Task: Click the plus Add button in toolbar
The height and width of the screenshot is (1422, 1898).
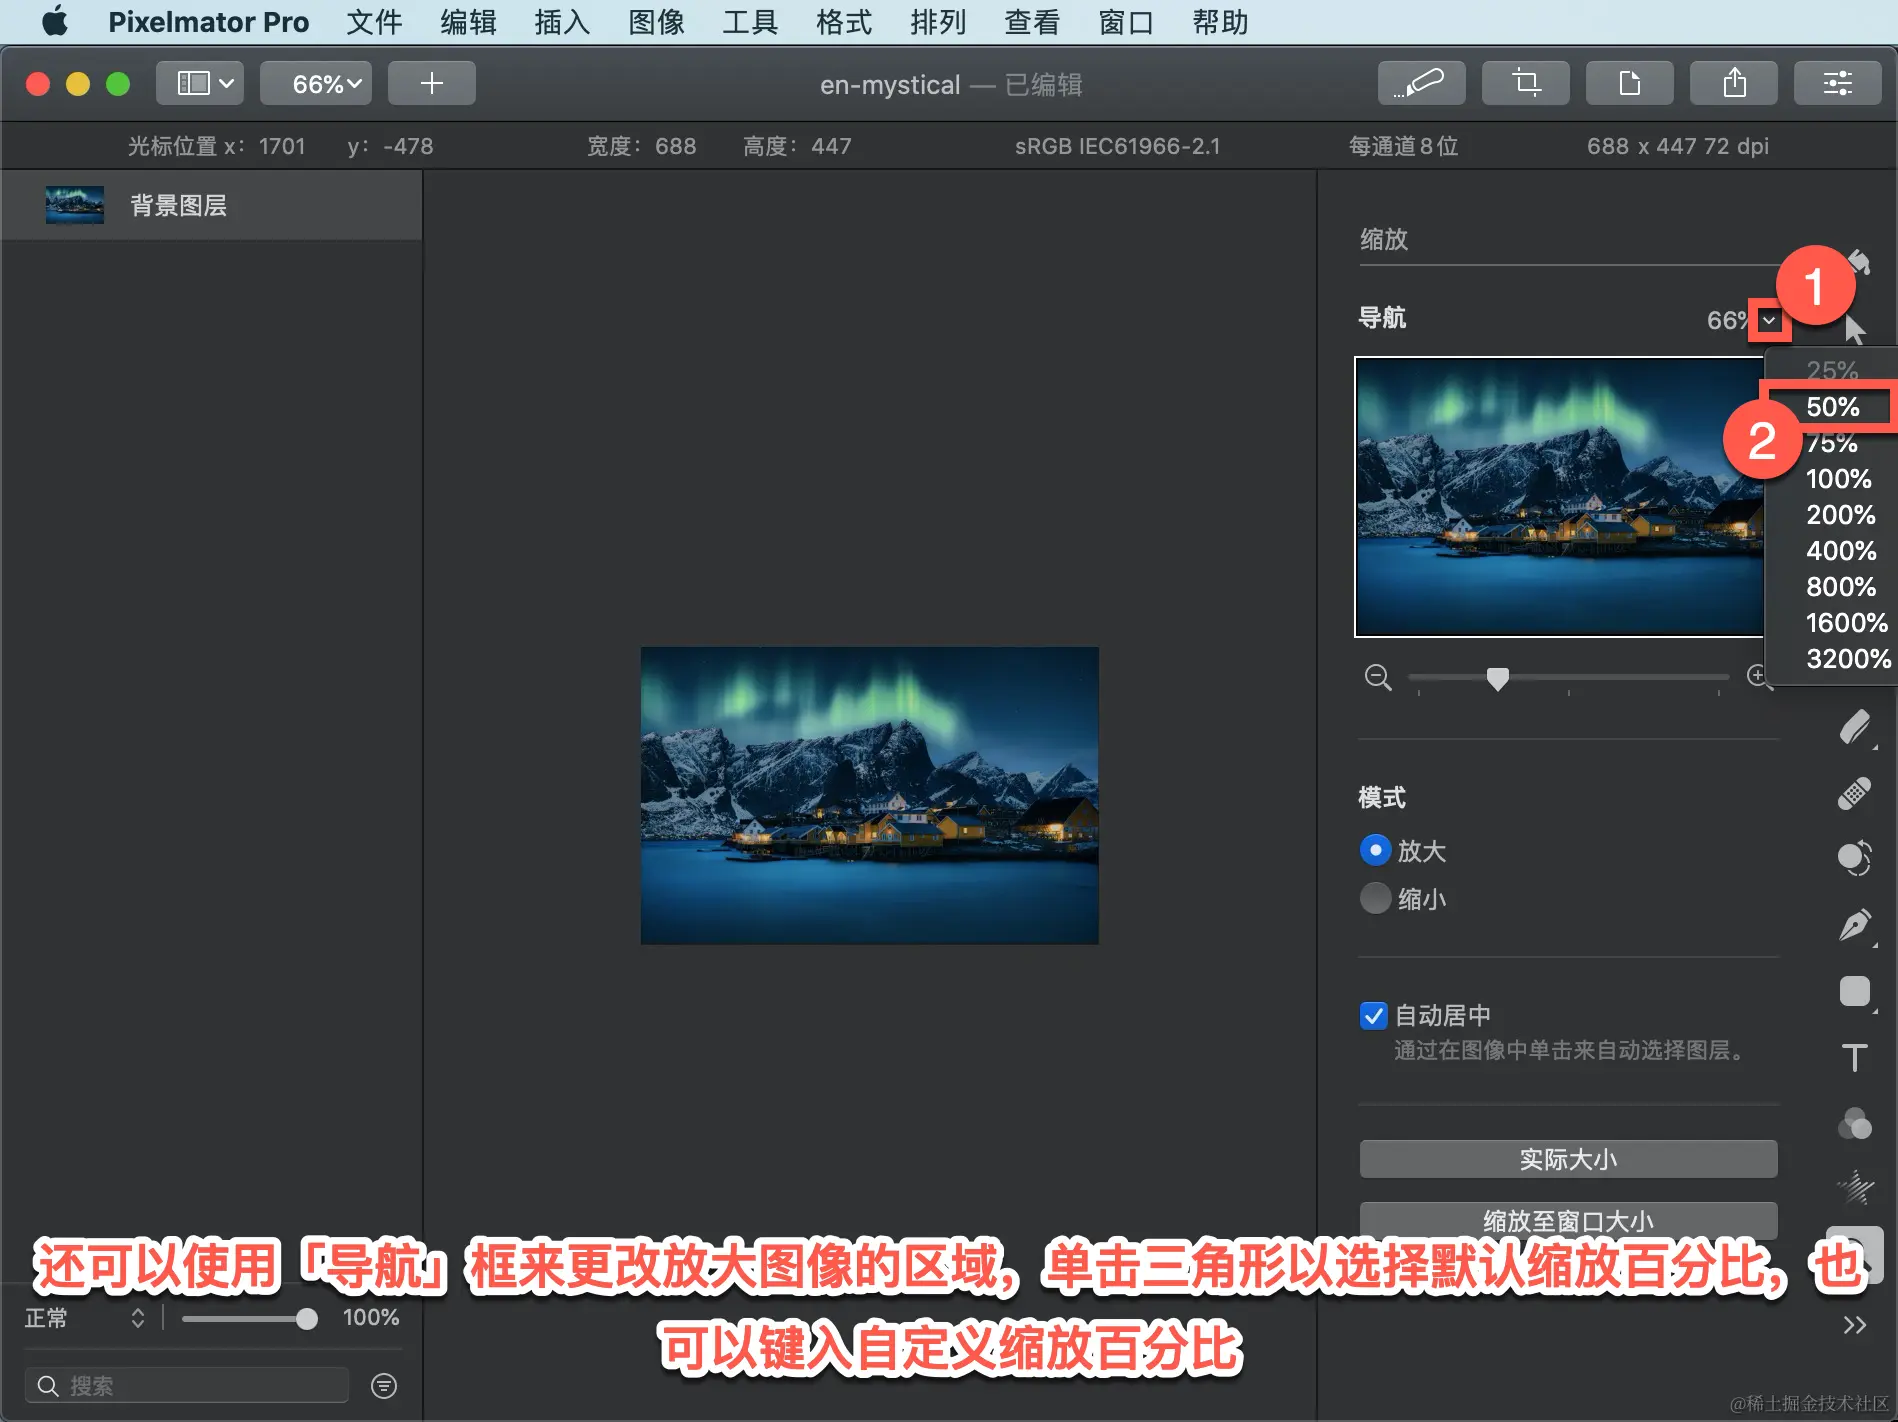Action: [432, 83]
